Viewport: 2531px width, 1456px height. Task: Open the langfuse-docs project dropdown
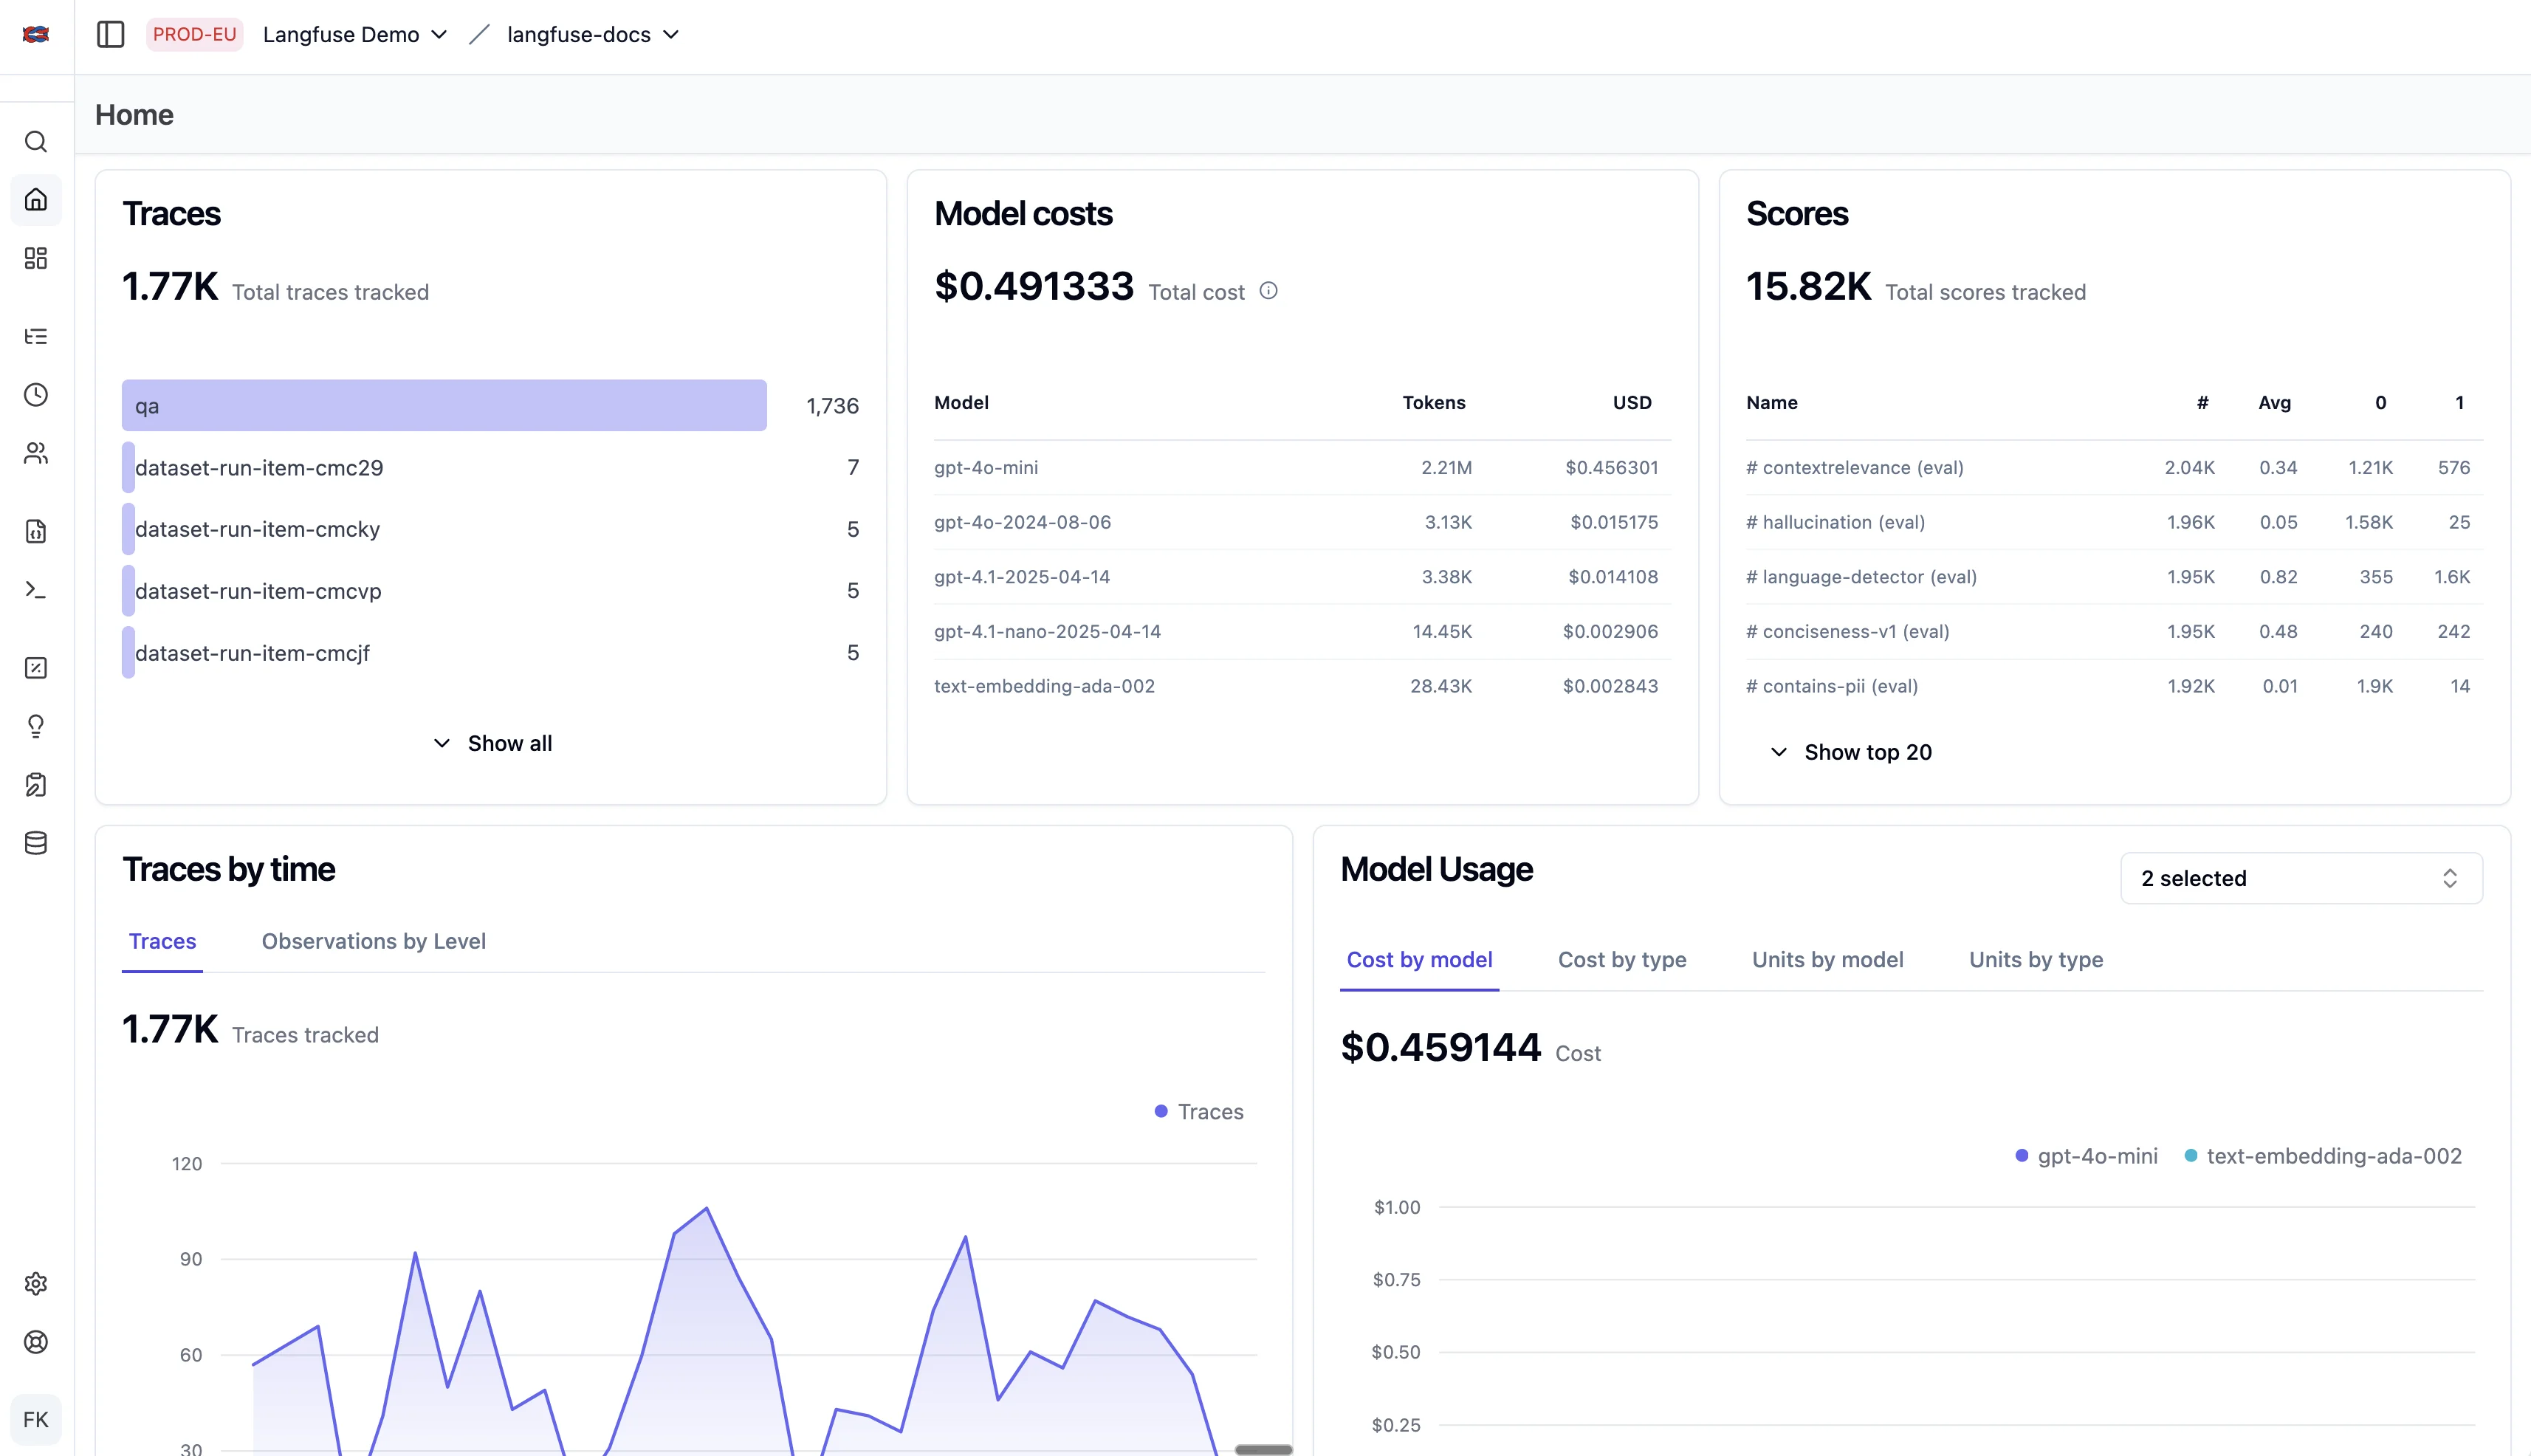click(x=591, y=34)
